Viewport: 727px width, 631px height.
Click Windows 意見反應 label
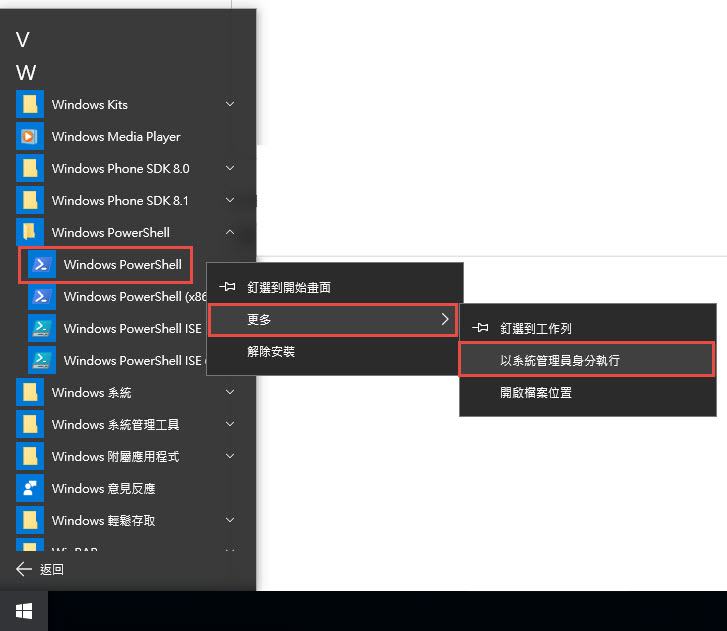coord(103,489)
